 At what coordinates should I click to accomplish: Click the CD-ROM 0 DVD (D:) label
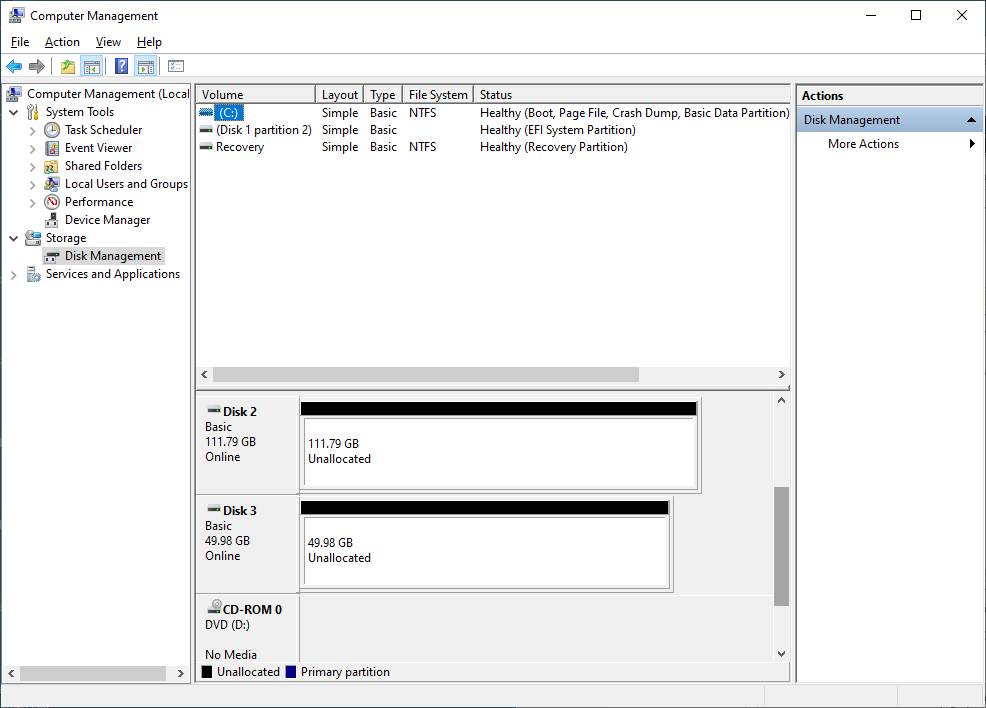coord(227,625)
